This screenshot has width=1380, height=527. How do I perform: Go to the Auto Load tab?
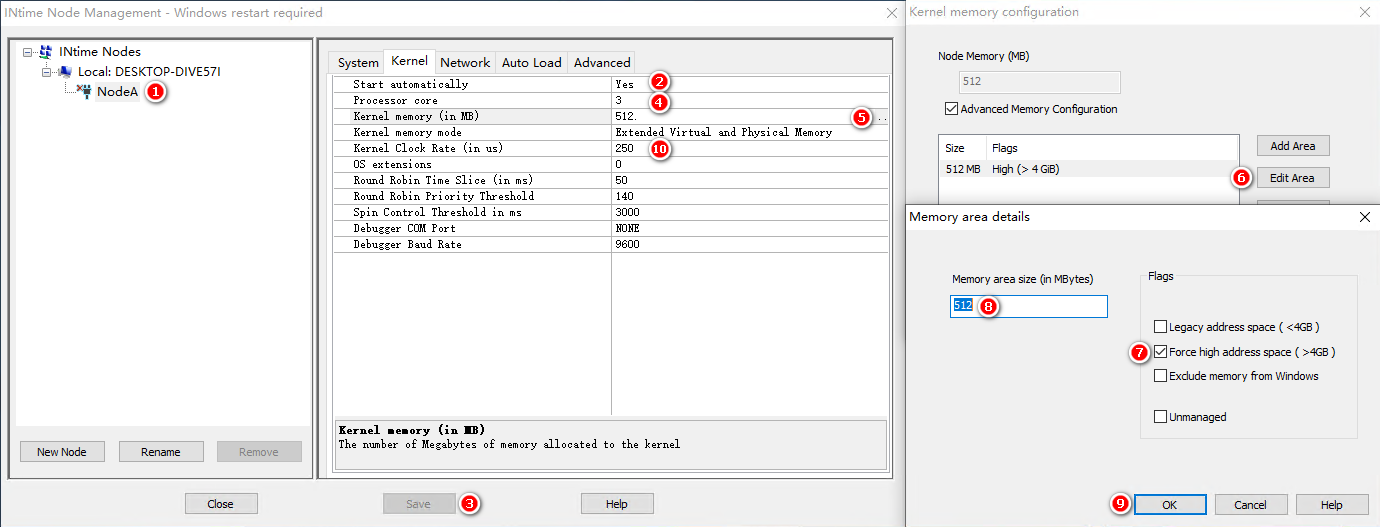pos(532,62)
